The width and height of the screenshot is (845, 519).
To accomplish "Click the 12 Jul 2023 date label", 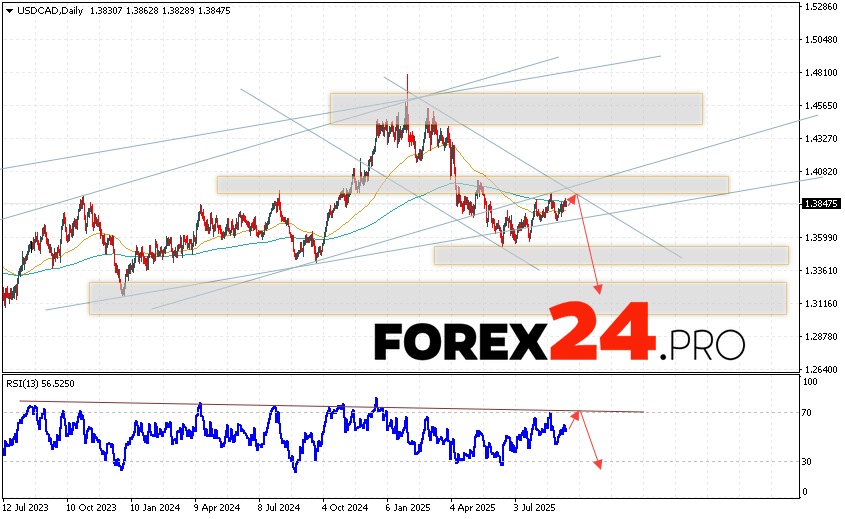I will coord(26,508).
